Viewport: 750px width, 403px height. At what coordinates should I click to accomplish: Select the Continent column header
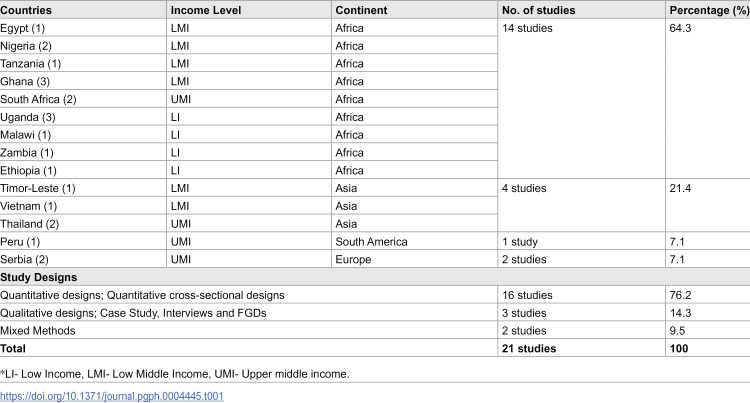pyautogui.click(x=361, y=10)
